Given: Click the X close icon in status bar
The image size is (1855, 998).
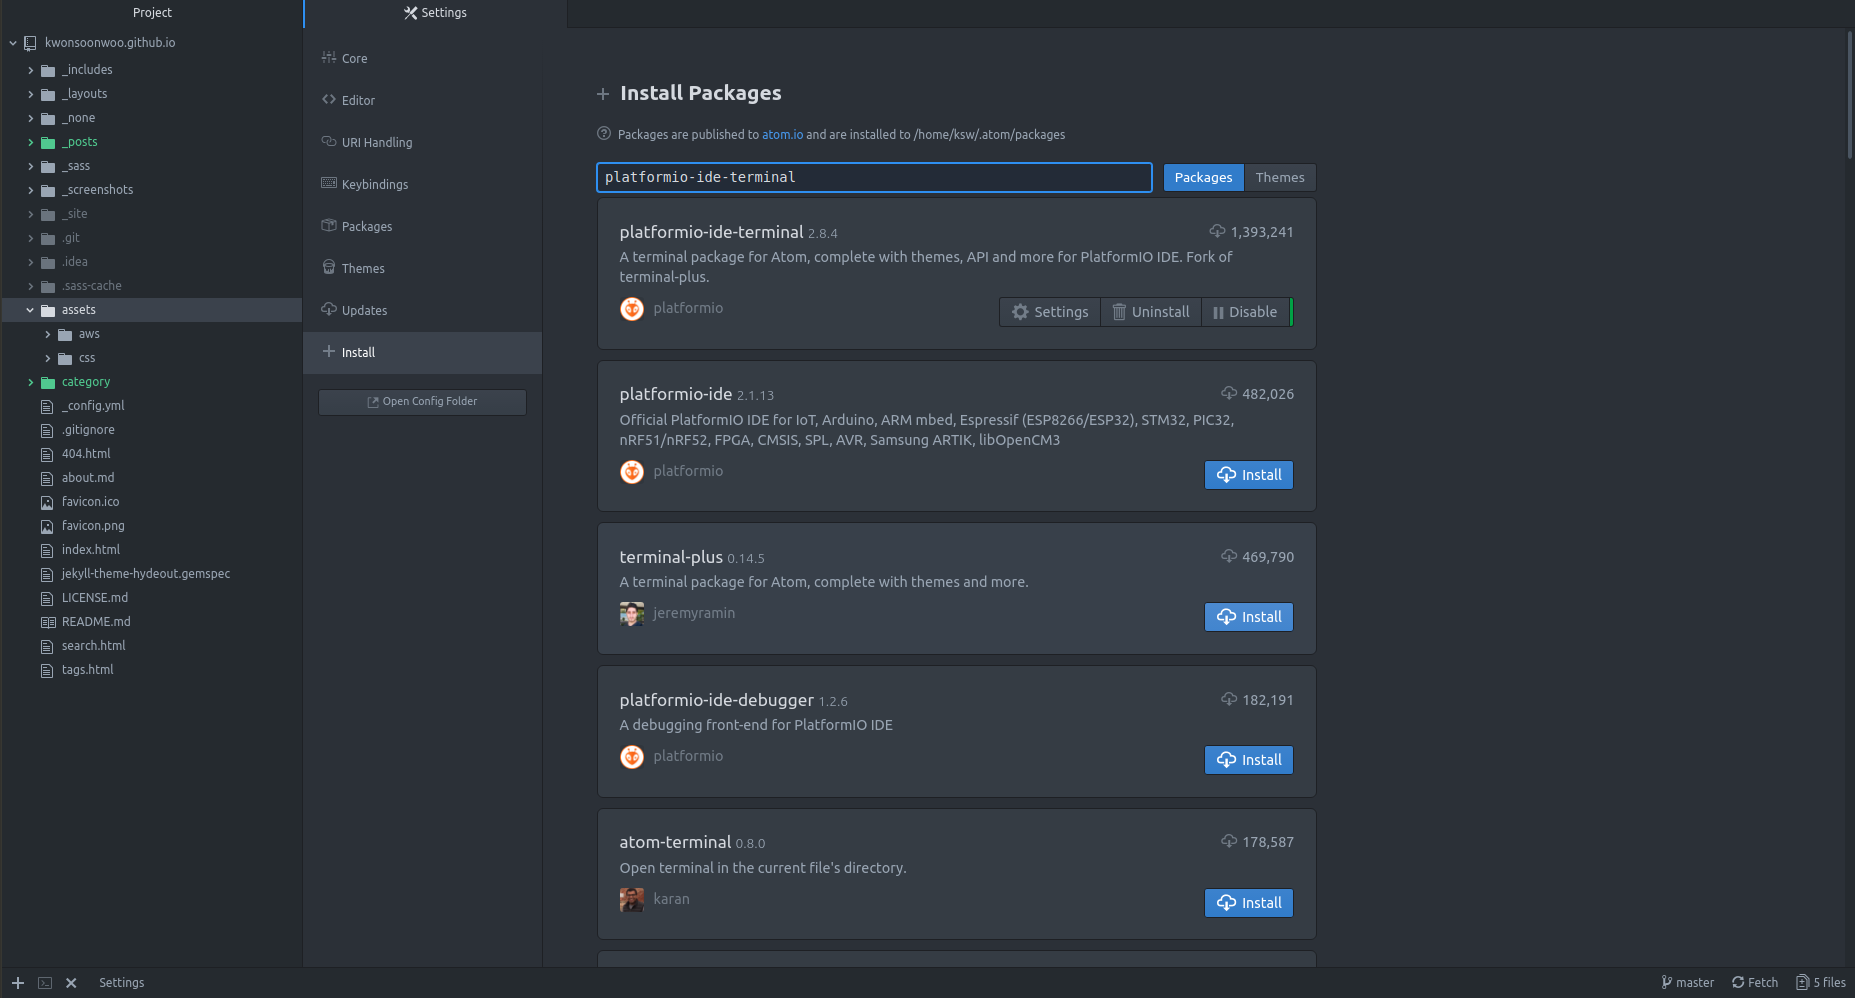Looking at the screenshot, I should pyautogui.click(x=71, y=983).
